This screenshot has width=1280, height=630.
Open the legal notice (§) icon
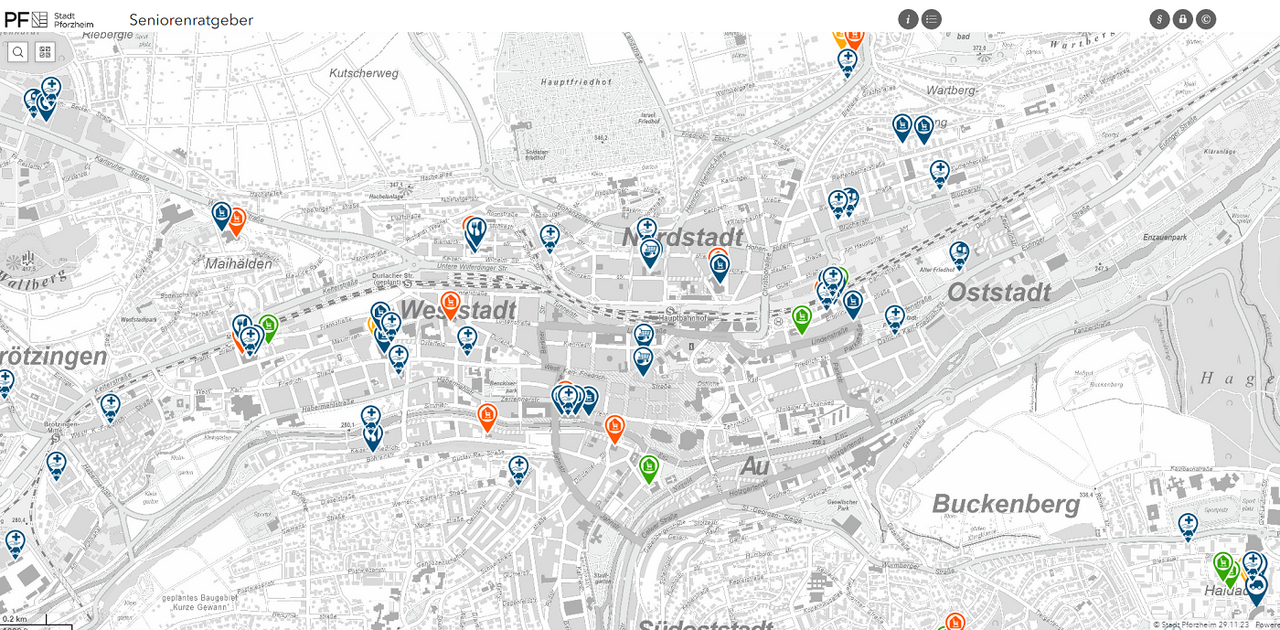(1158, 18)
